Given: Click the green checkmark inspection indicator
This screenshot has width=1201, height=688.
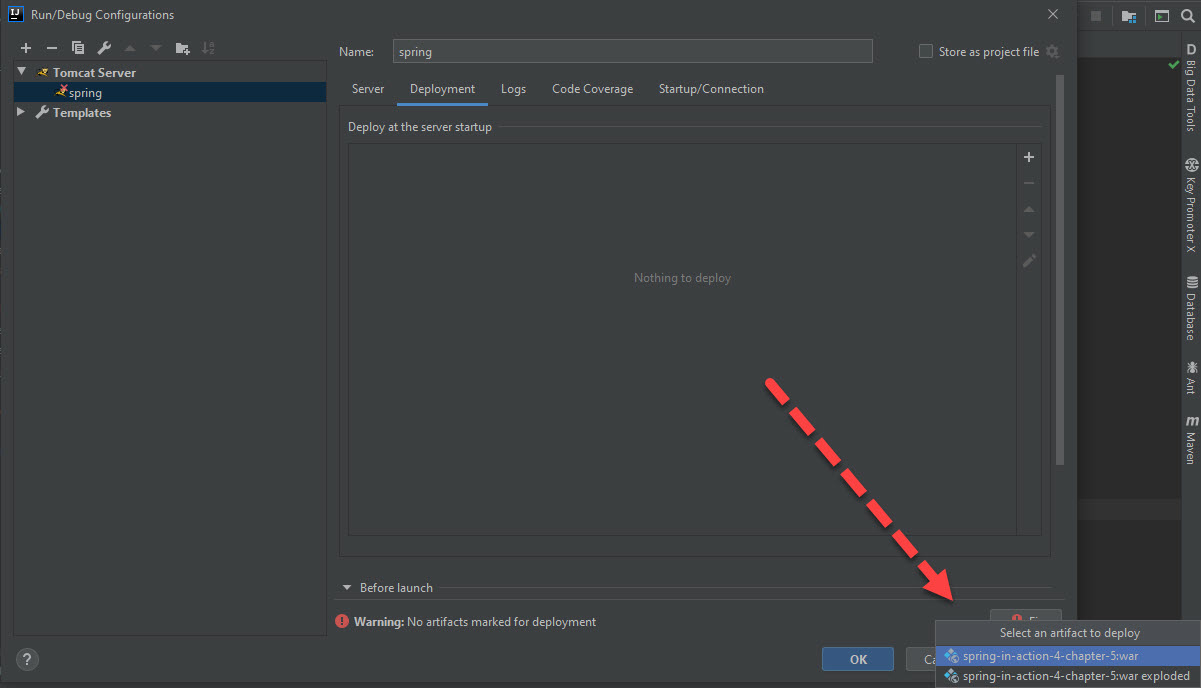Looking at the screenshot, I should coord(1173,64).
